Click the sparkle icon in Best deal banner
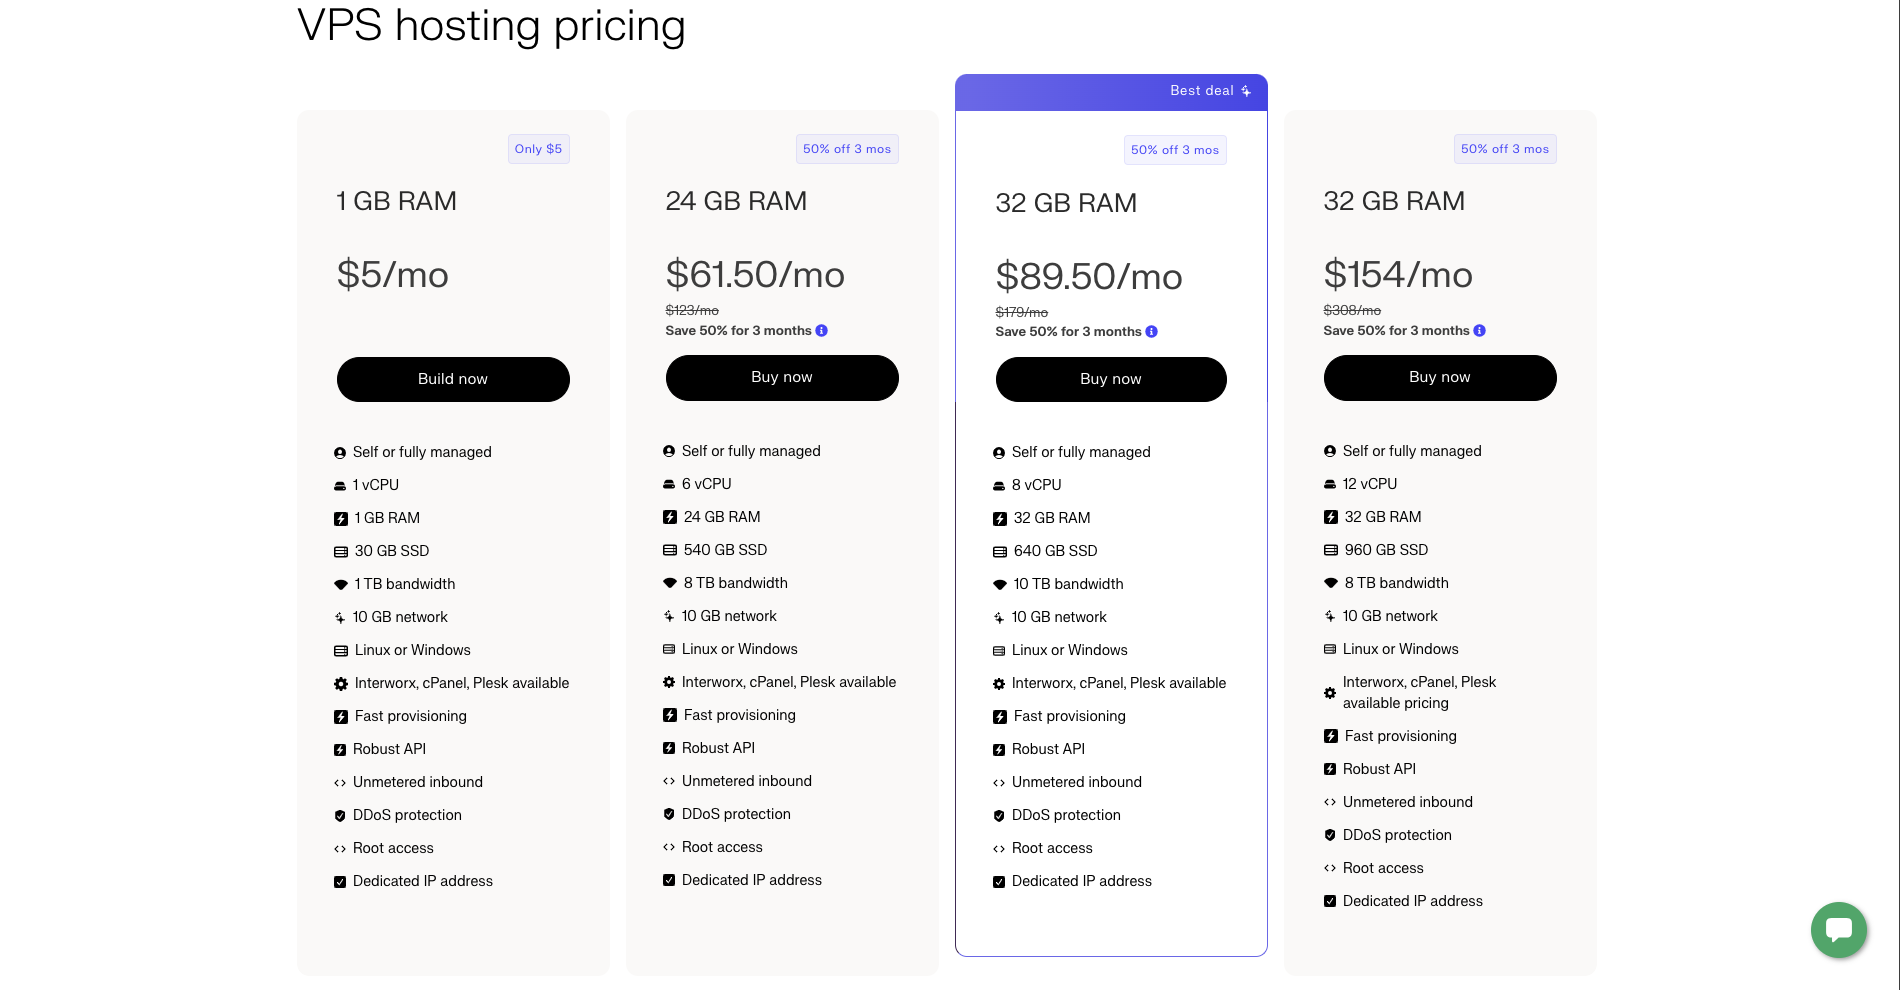Image resolution: width=1900 pixels, height=990 pixels. 1246,91
